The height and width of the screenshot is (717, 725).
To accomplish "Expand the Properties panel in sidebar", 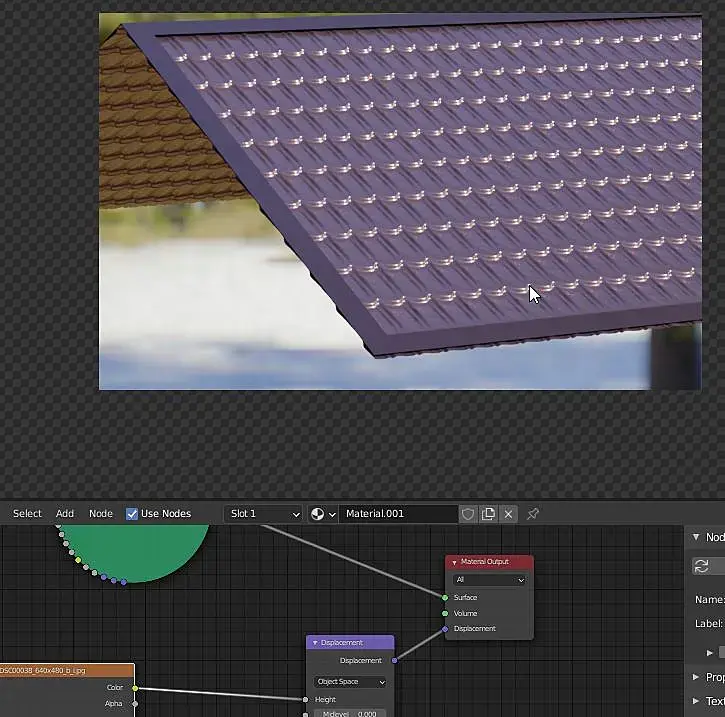I will [696, 677].
